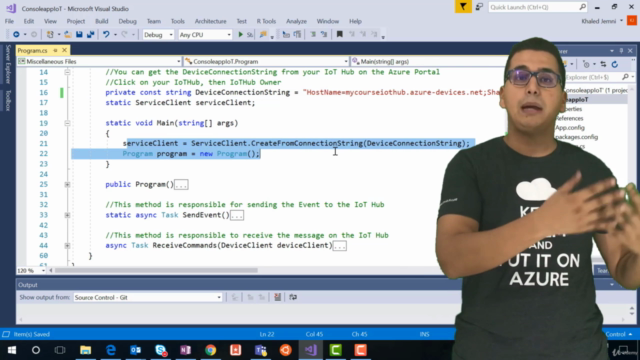Click the Comment out lines toolbar icon
The width and height of the screenshot is (640, 360).
point(313,35)
